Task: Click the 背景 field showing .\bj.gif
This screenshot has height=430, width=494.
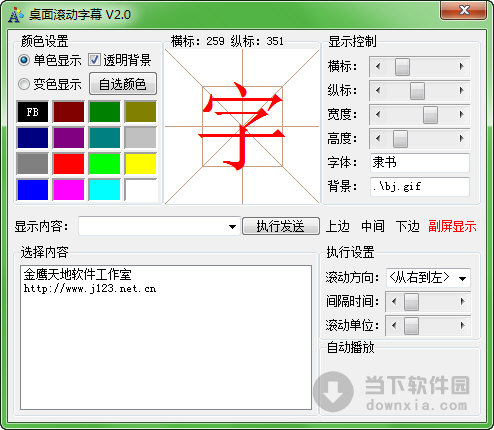Action: coord(420,187)
